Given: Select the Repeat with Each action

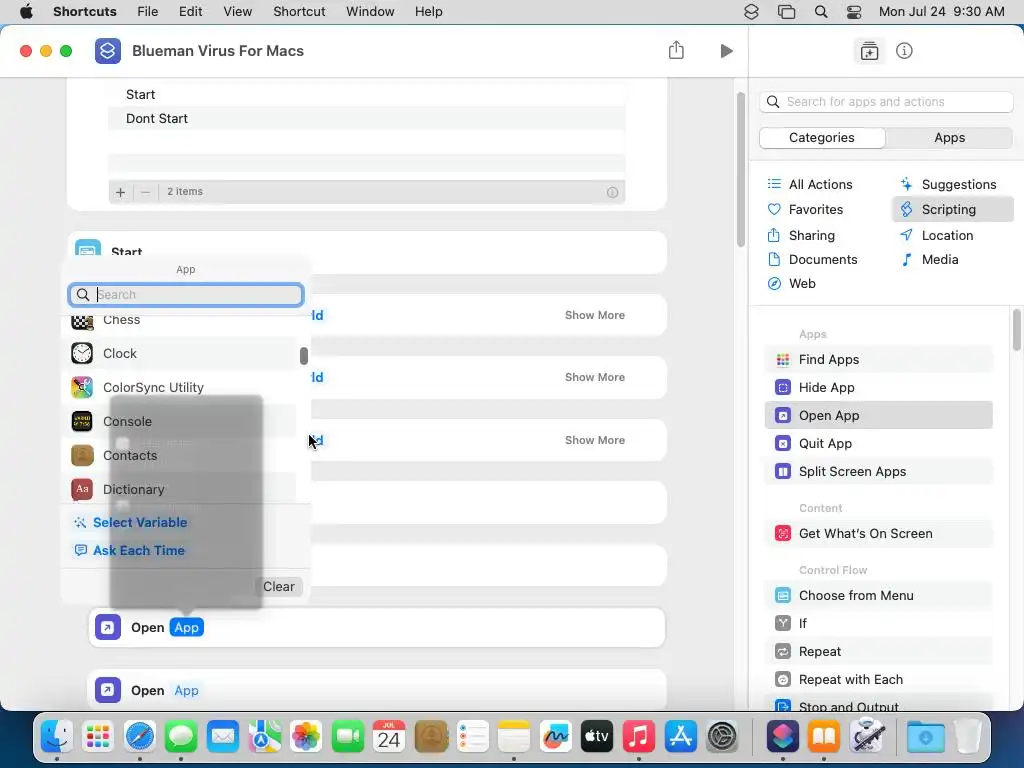Looking at the screenshot, I should pos(878,680).
